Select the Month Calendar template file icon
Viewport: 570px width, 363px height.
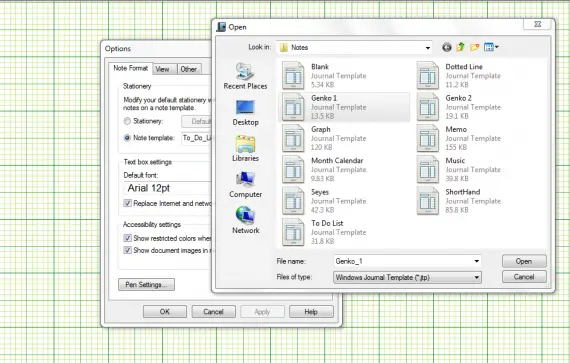click(x=293, y=169)
